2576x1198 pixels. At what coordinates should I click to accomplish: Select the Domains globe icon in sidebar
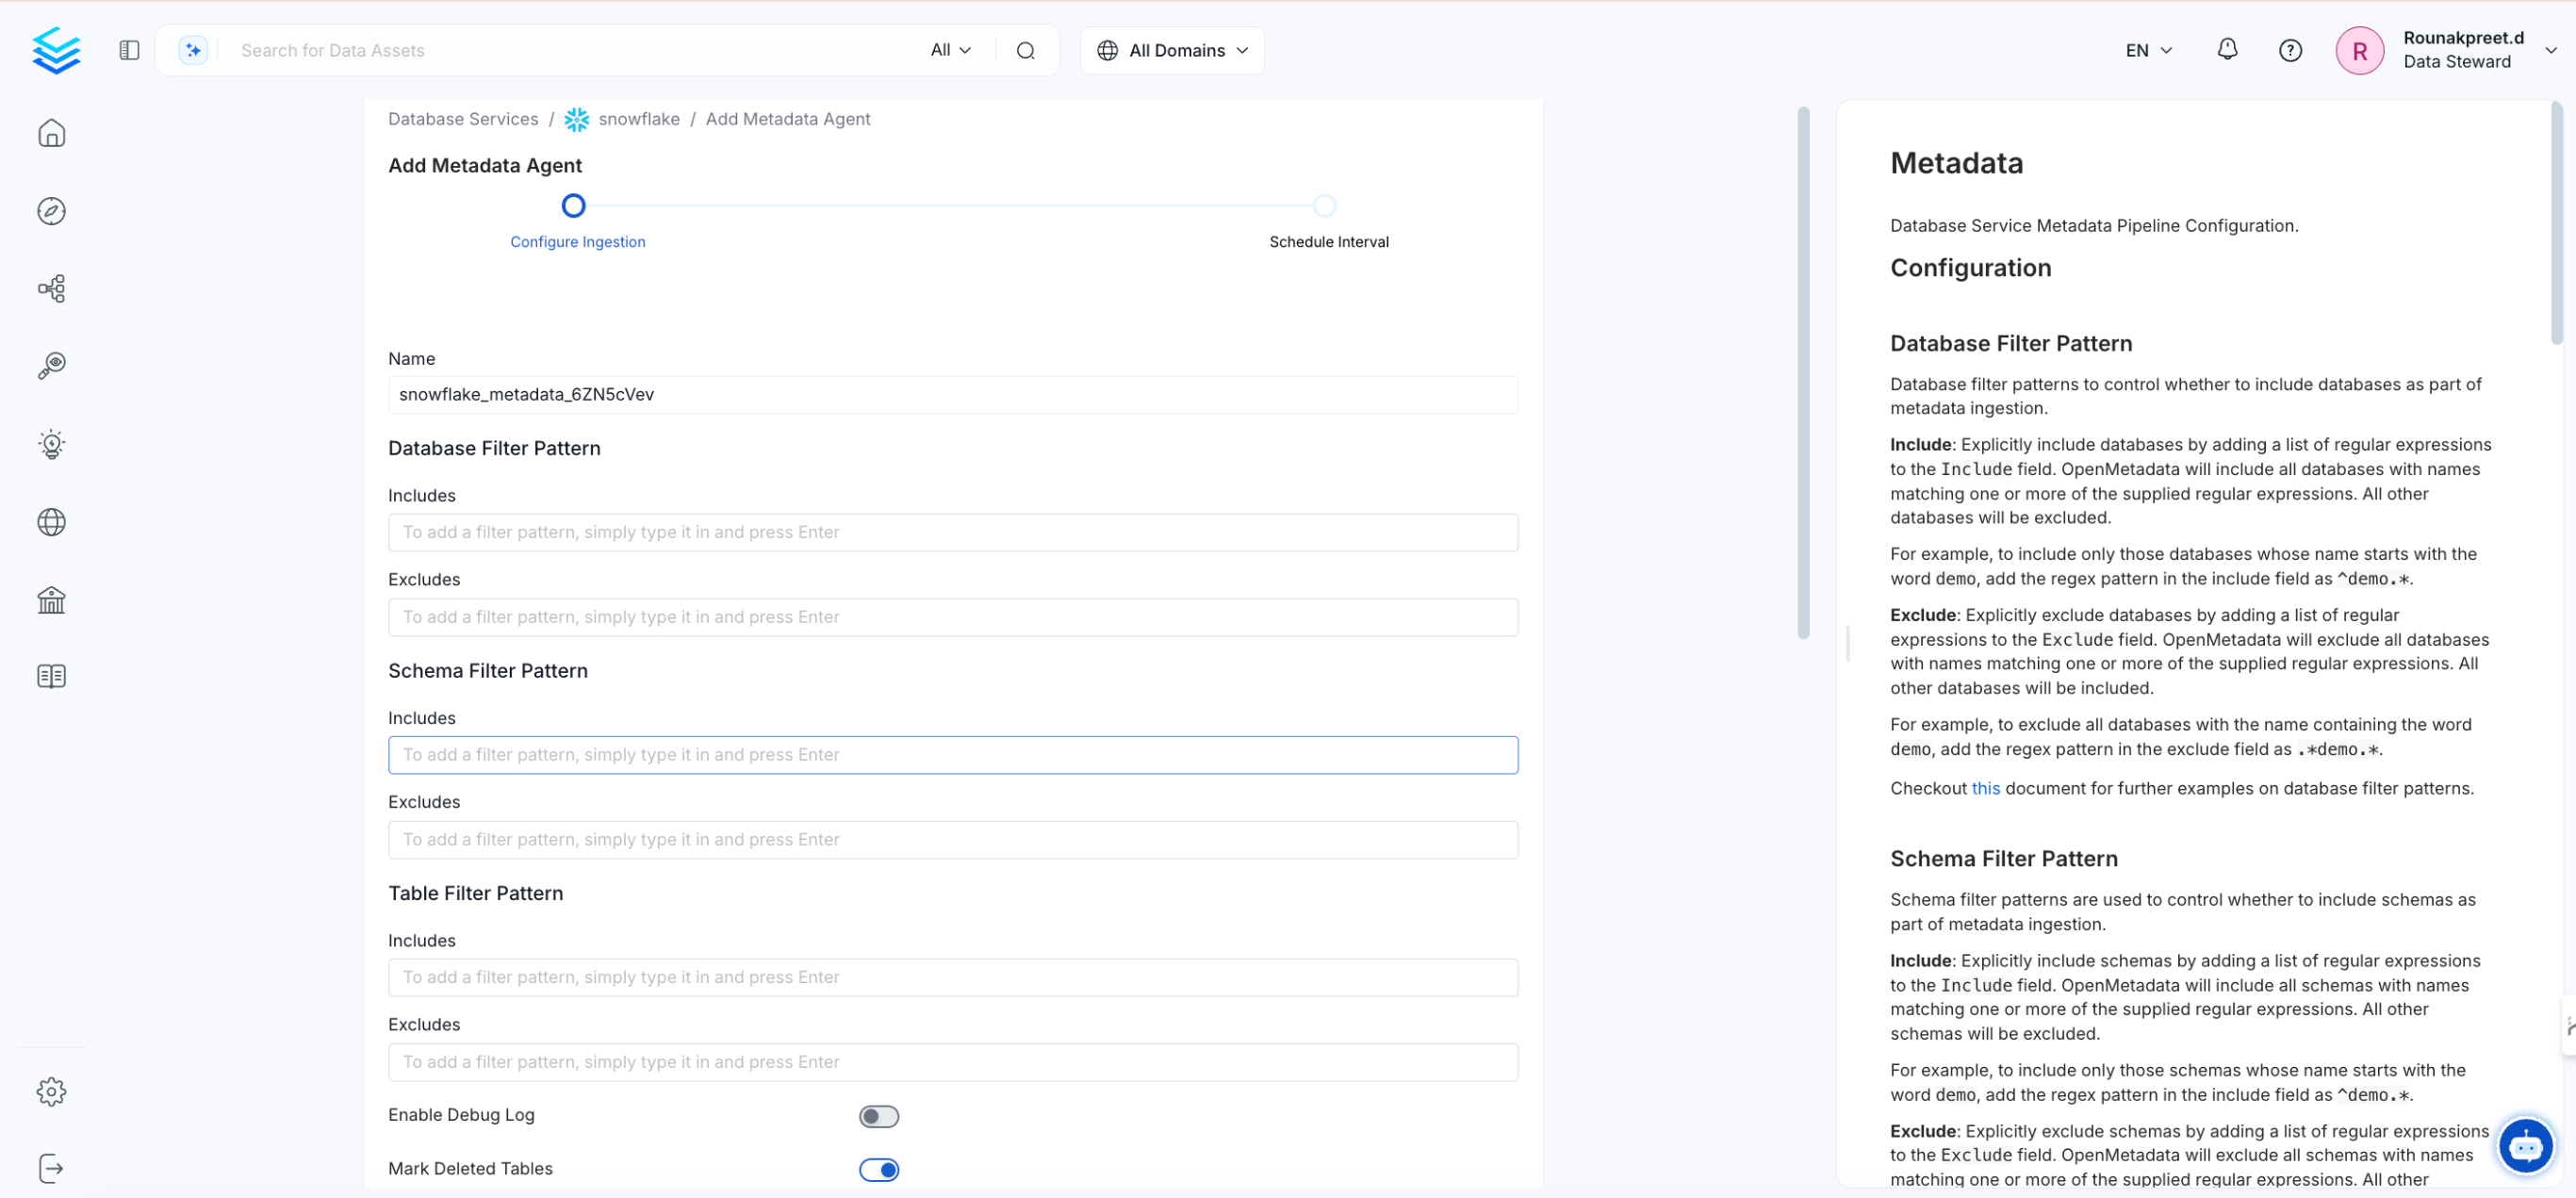tap(51, 521)
